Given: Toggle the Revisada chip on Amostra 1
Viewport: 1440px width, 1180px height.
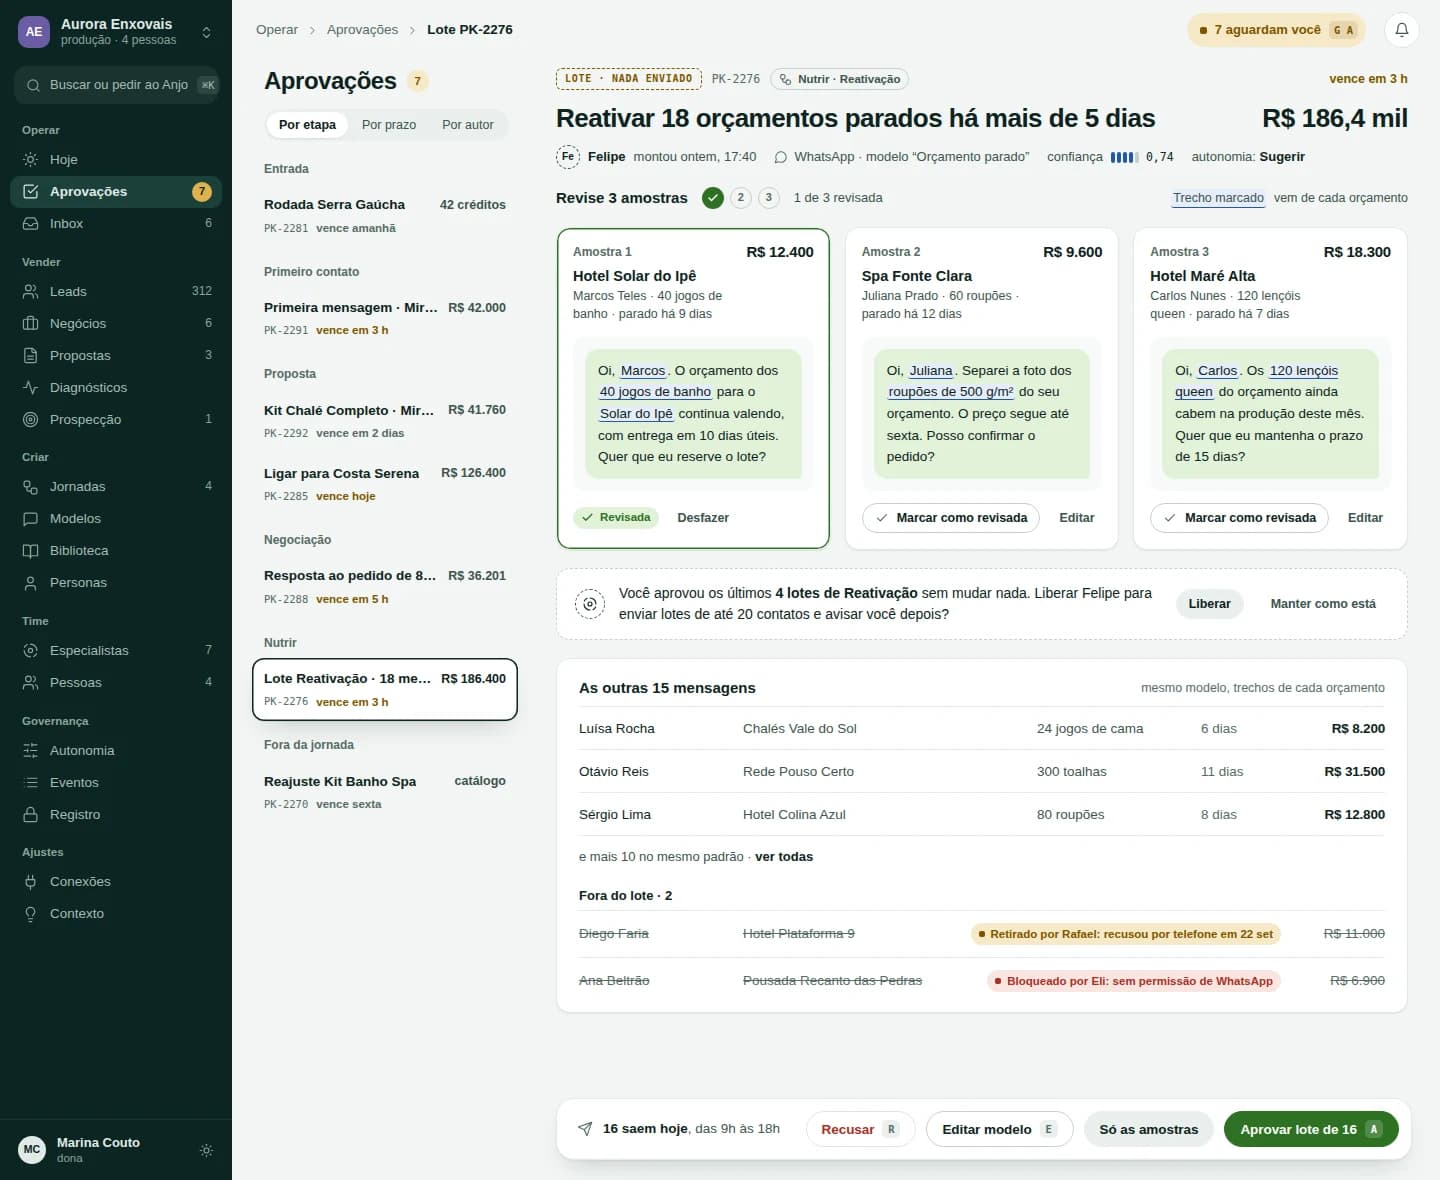Looking at the screenshot, I should [615, 518].
